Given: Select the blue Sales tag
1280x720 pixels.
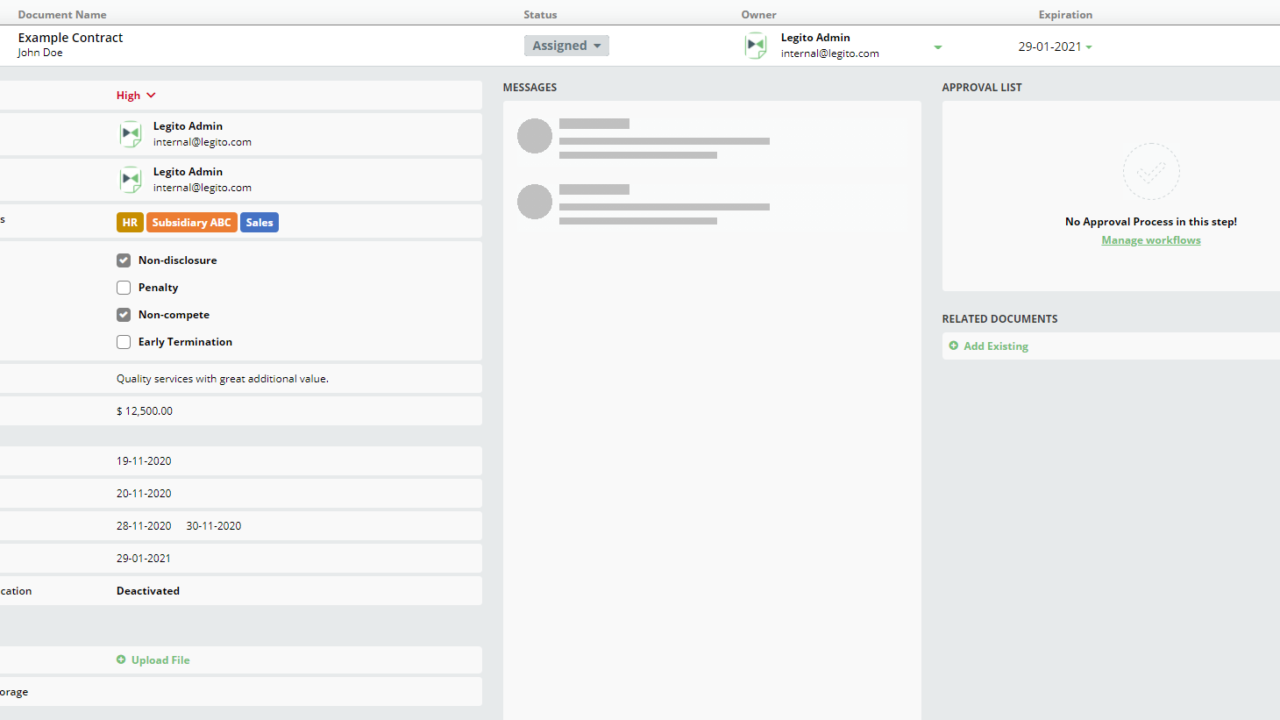Looking at the screenshot, I should (259, 223).
